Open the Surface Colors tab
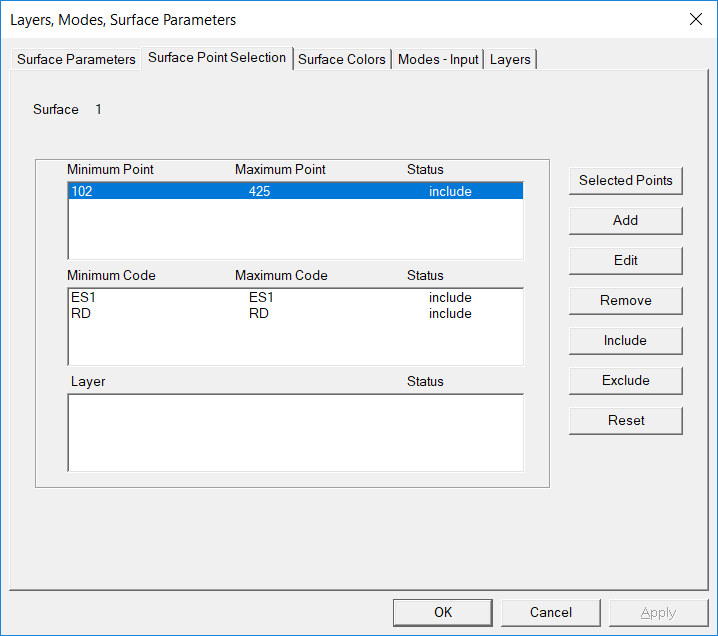The image size is (718, 636). point(341,59)
